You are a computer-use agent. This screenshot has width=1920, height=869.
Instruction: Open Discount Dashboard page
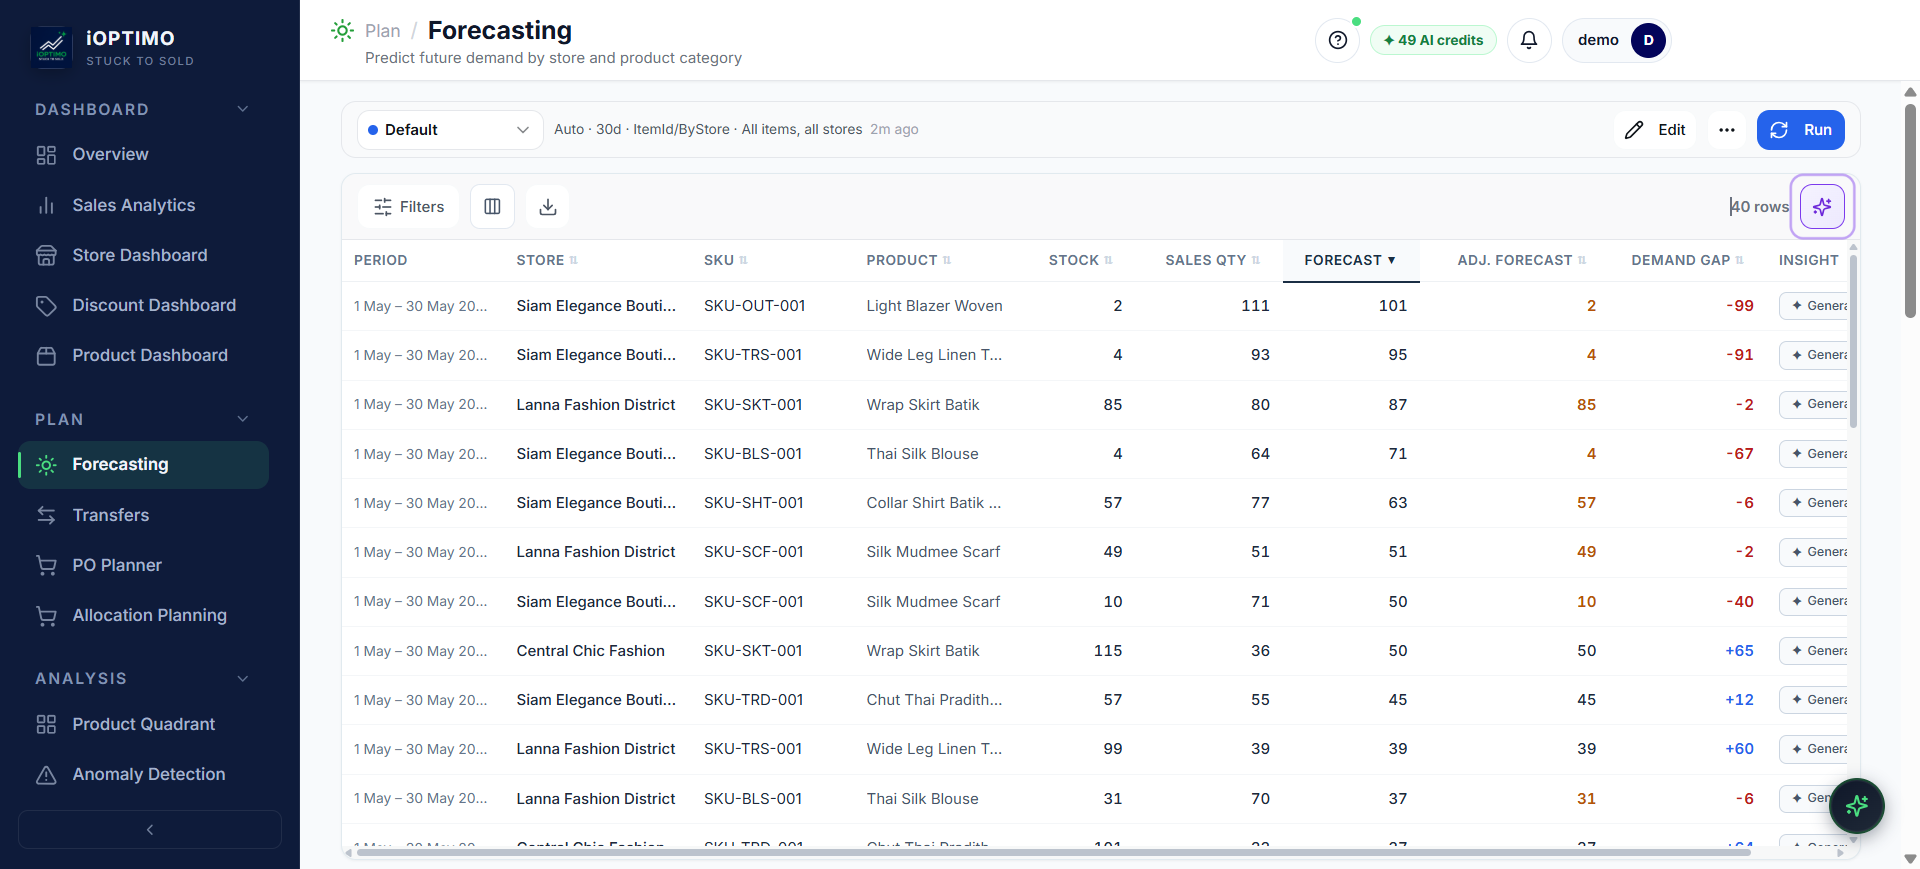[x=143, y=305]
